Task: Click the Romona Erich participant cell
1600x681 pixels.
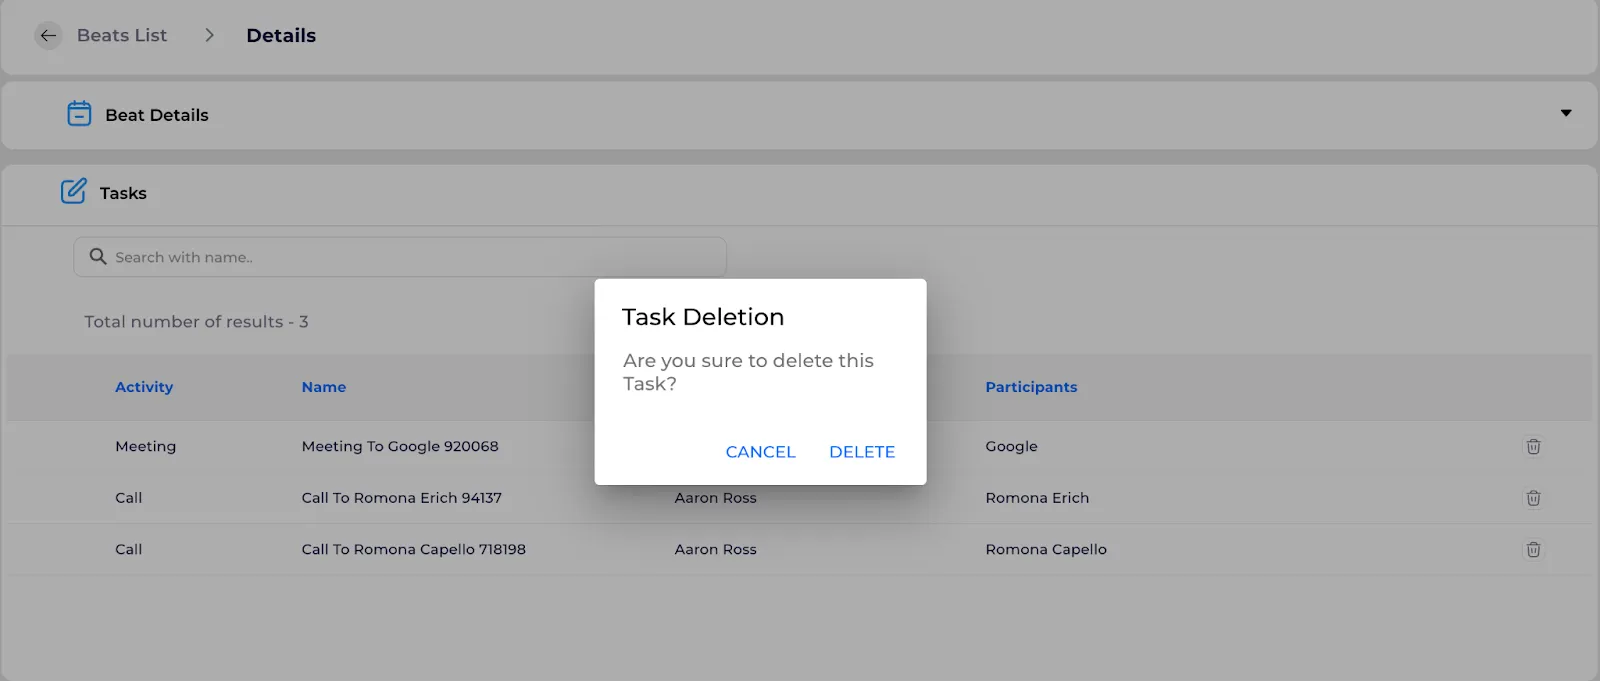Action: [x=1037, y=498]
